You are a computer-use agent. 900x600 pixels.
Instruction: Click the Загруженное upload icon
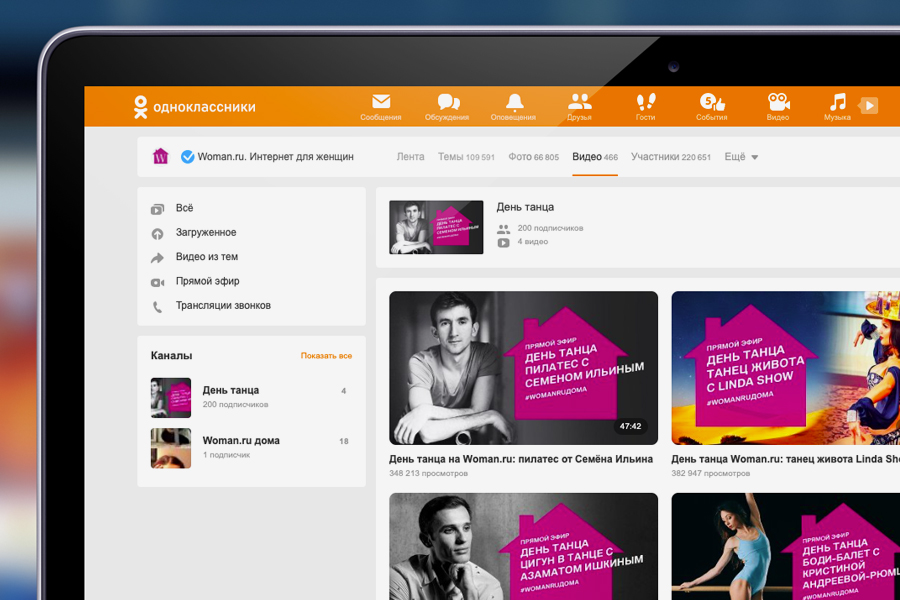[x=157, y=234]
